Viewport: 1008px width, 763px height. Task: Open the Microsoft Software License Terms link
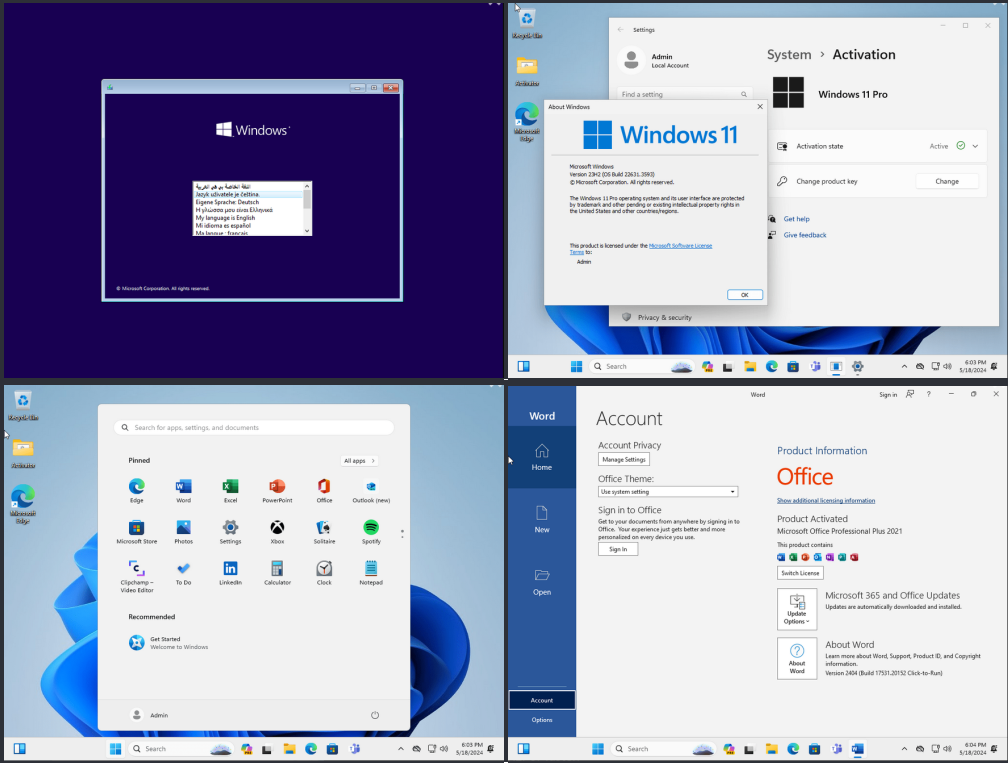(680, 246)
